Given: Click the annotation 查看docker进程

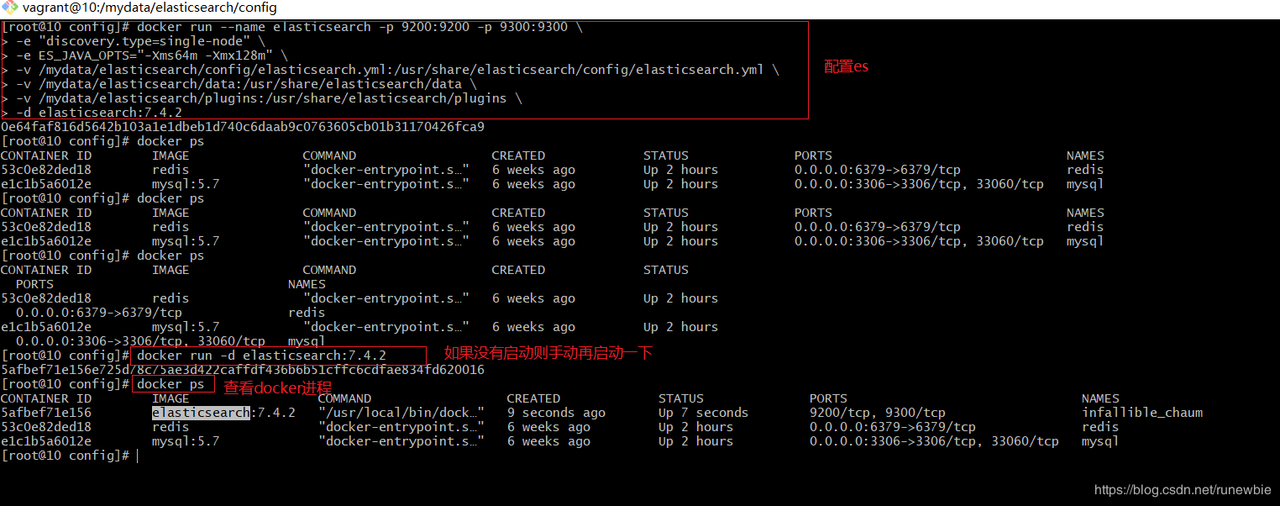Looking at the screenshot, I should (277, 387).
